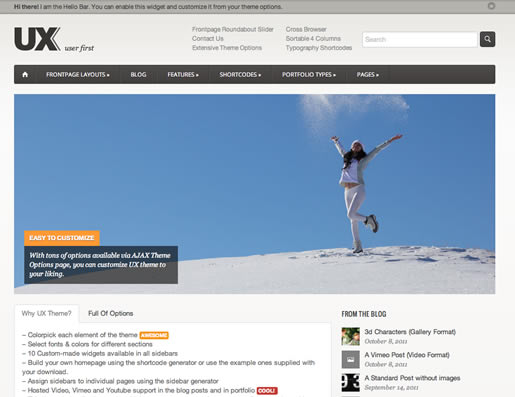Open the 3d Characters (Gallery Format) post
515x397 pixels.
click(410, 332)
